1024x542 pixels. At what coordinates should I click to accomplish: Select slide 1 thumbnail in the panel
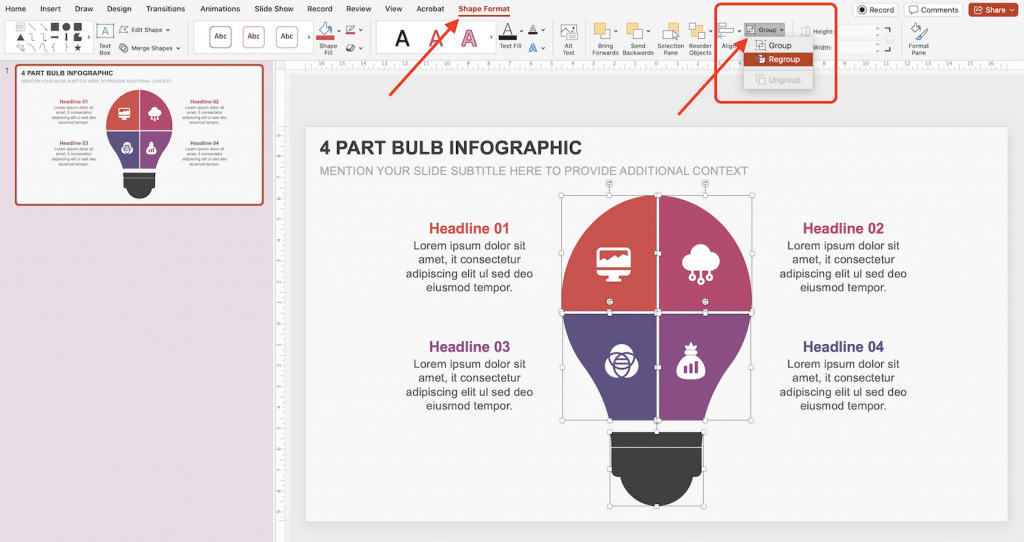139,135
